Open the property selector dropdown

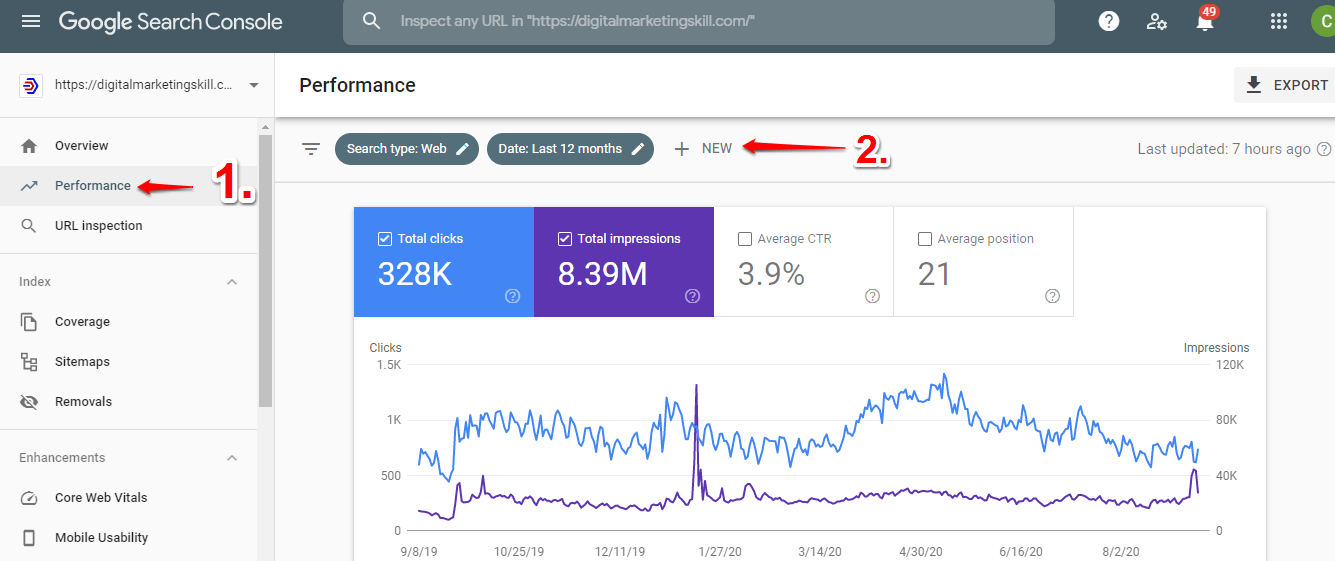254,86
